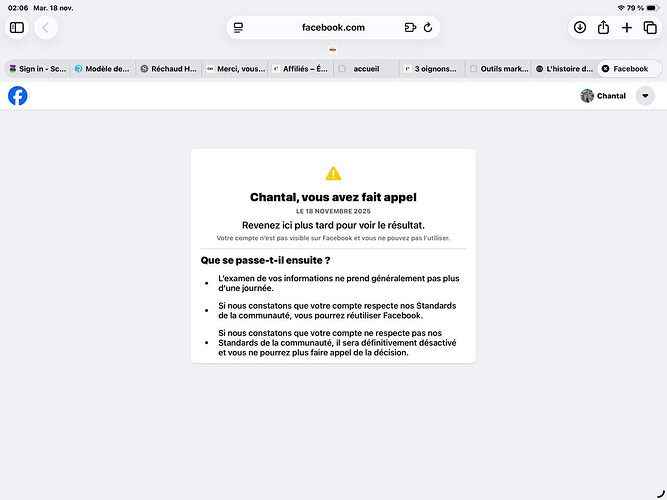Close the active Facebook tab

(605, 69)
